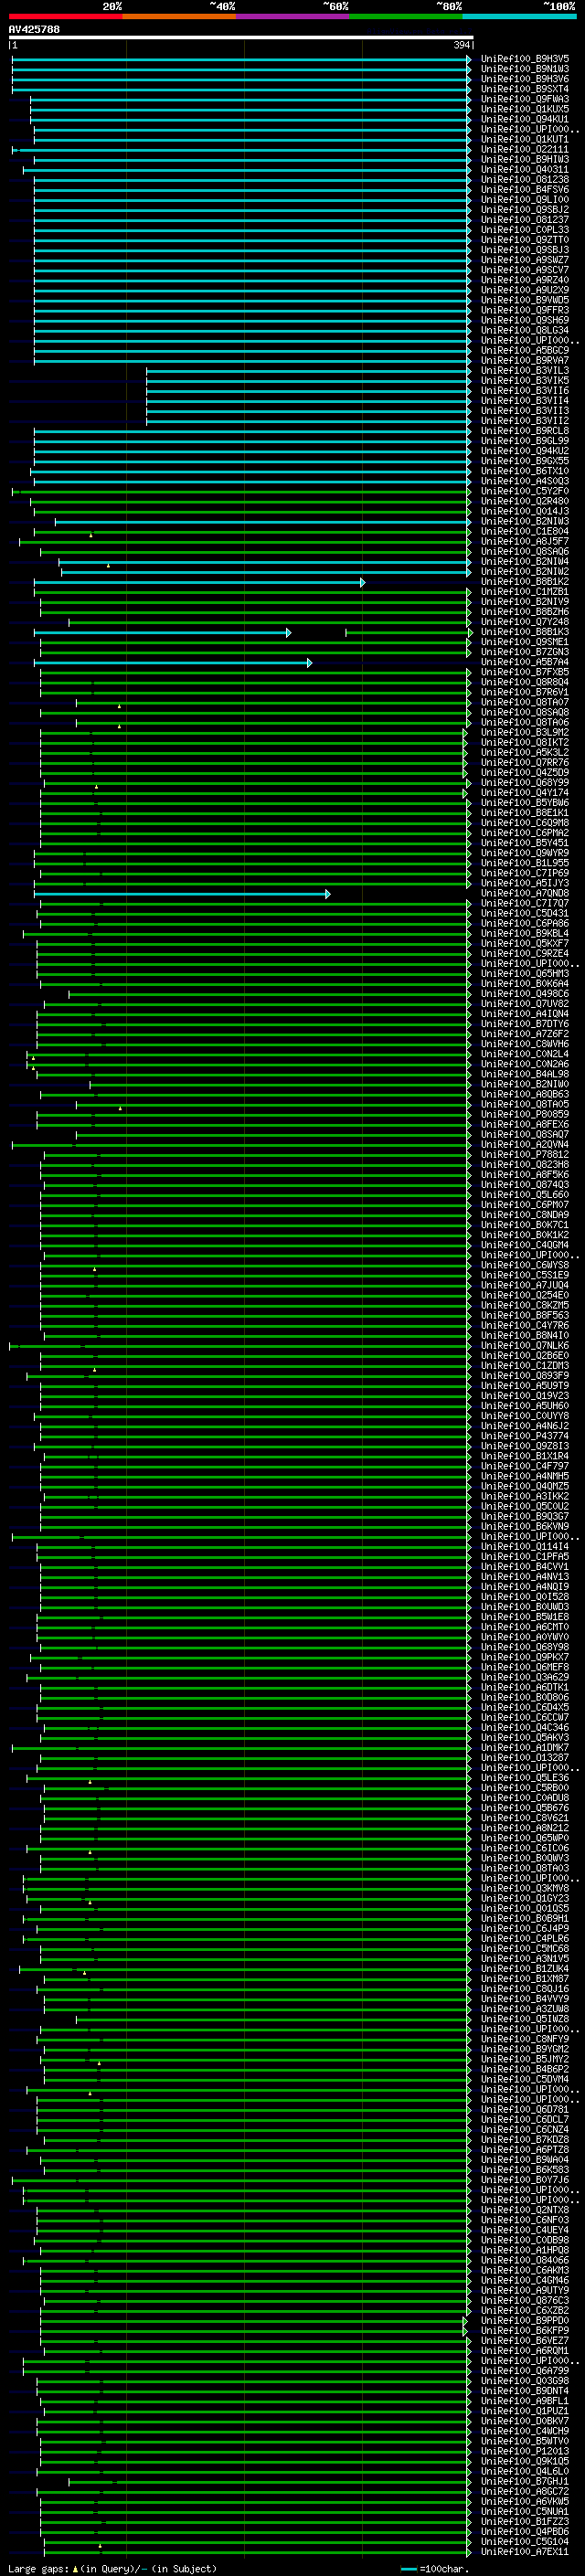Click the UniRef100_C0PL33 label
The height and width of the screenshot is (2576, 585).
click(525, 230)
